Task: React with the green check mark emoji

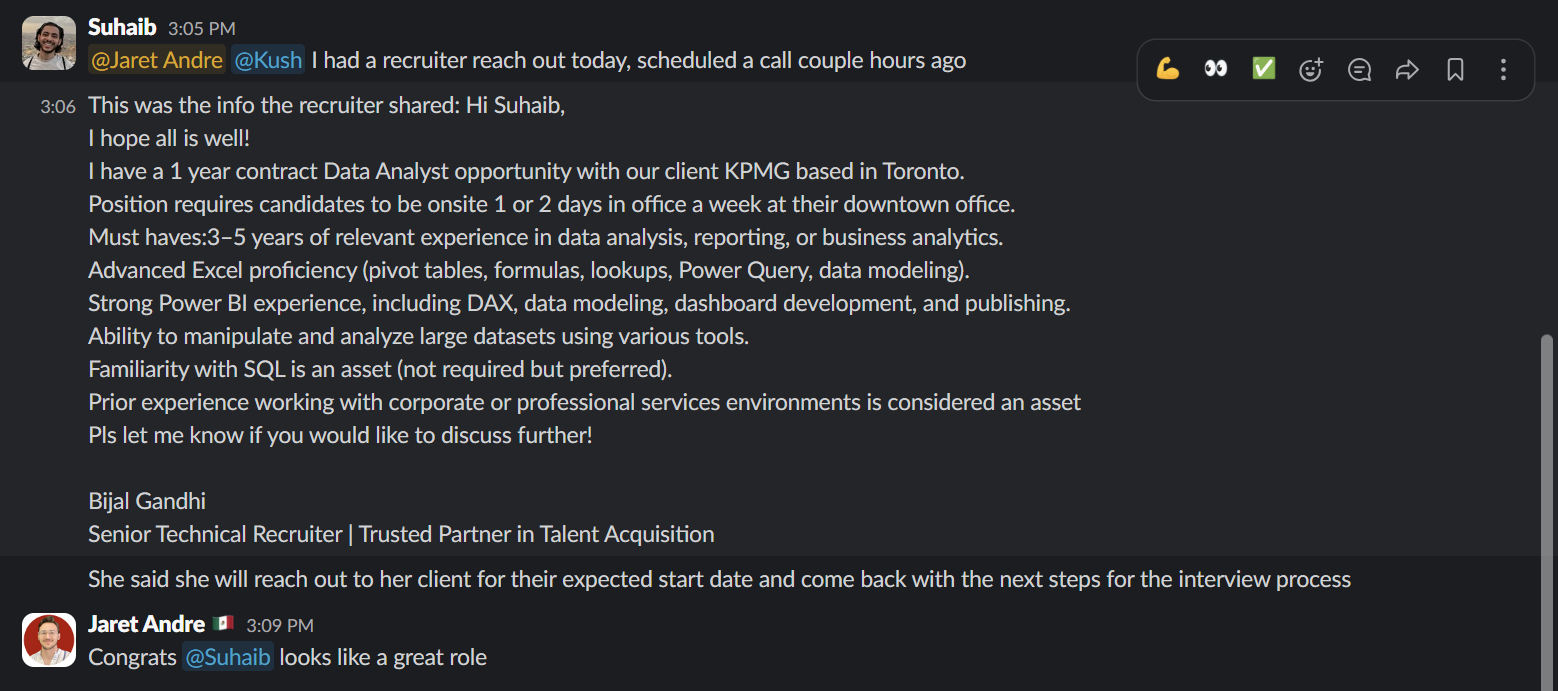Action: point(1264,69)
